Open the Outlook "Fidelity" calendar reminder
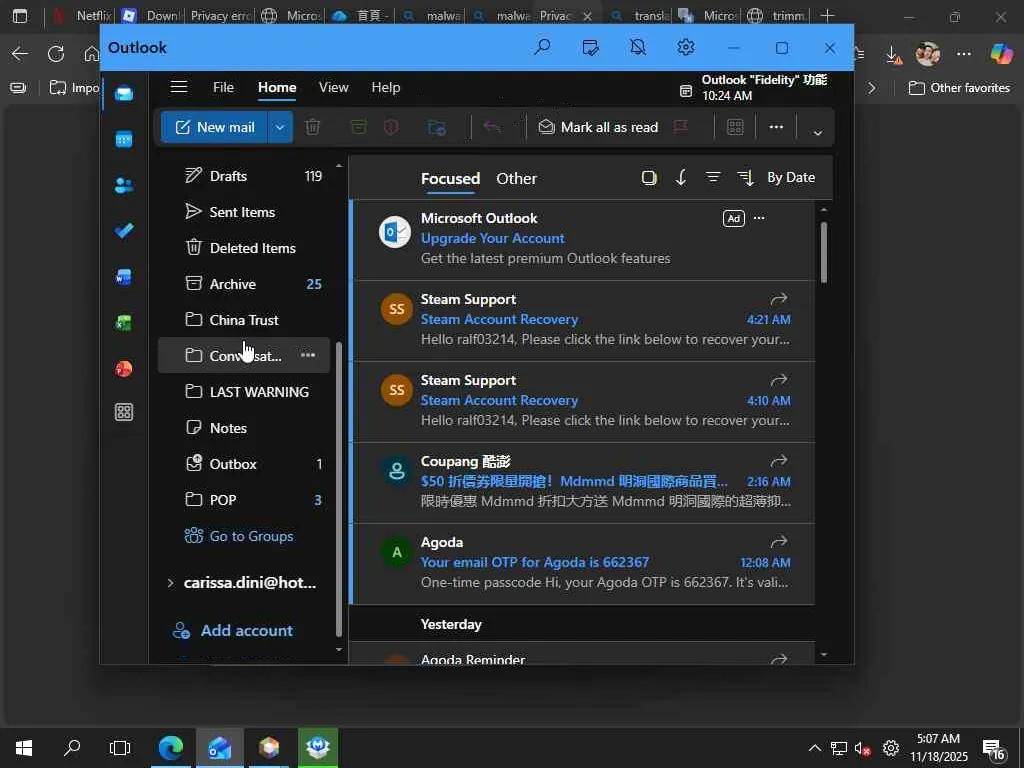Screen dimensions: 1024x768 pos(753,88)
